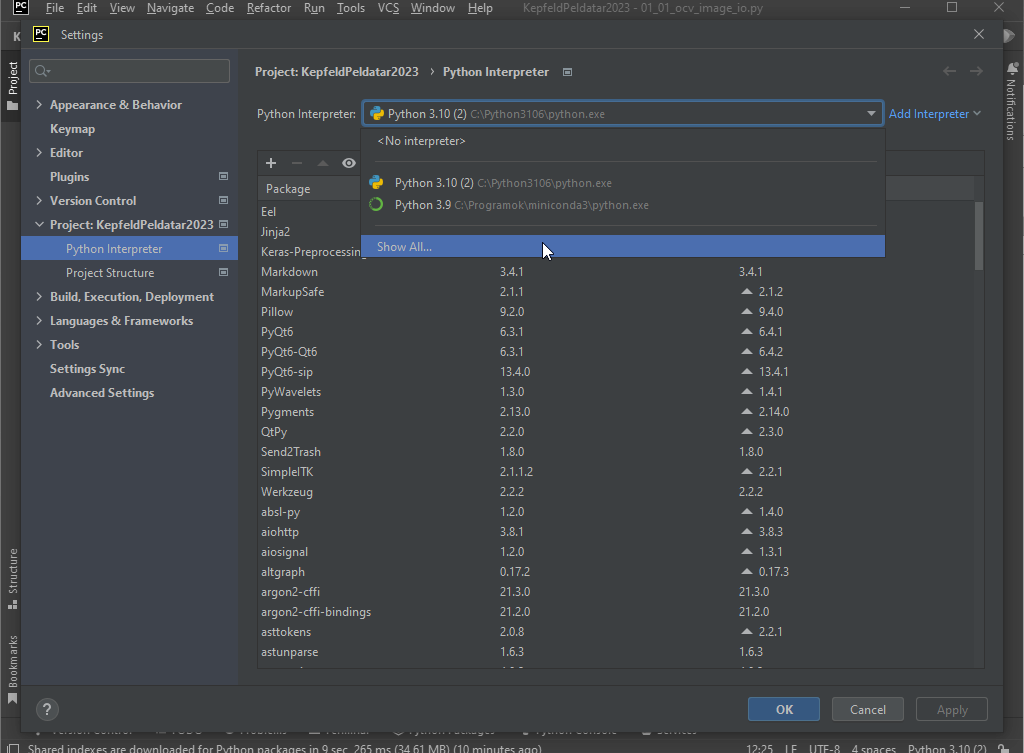
Task: Select the Werkzeug package name
Action: click(x=287, y=492)
